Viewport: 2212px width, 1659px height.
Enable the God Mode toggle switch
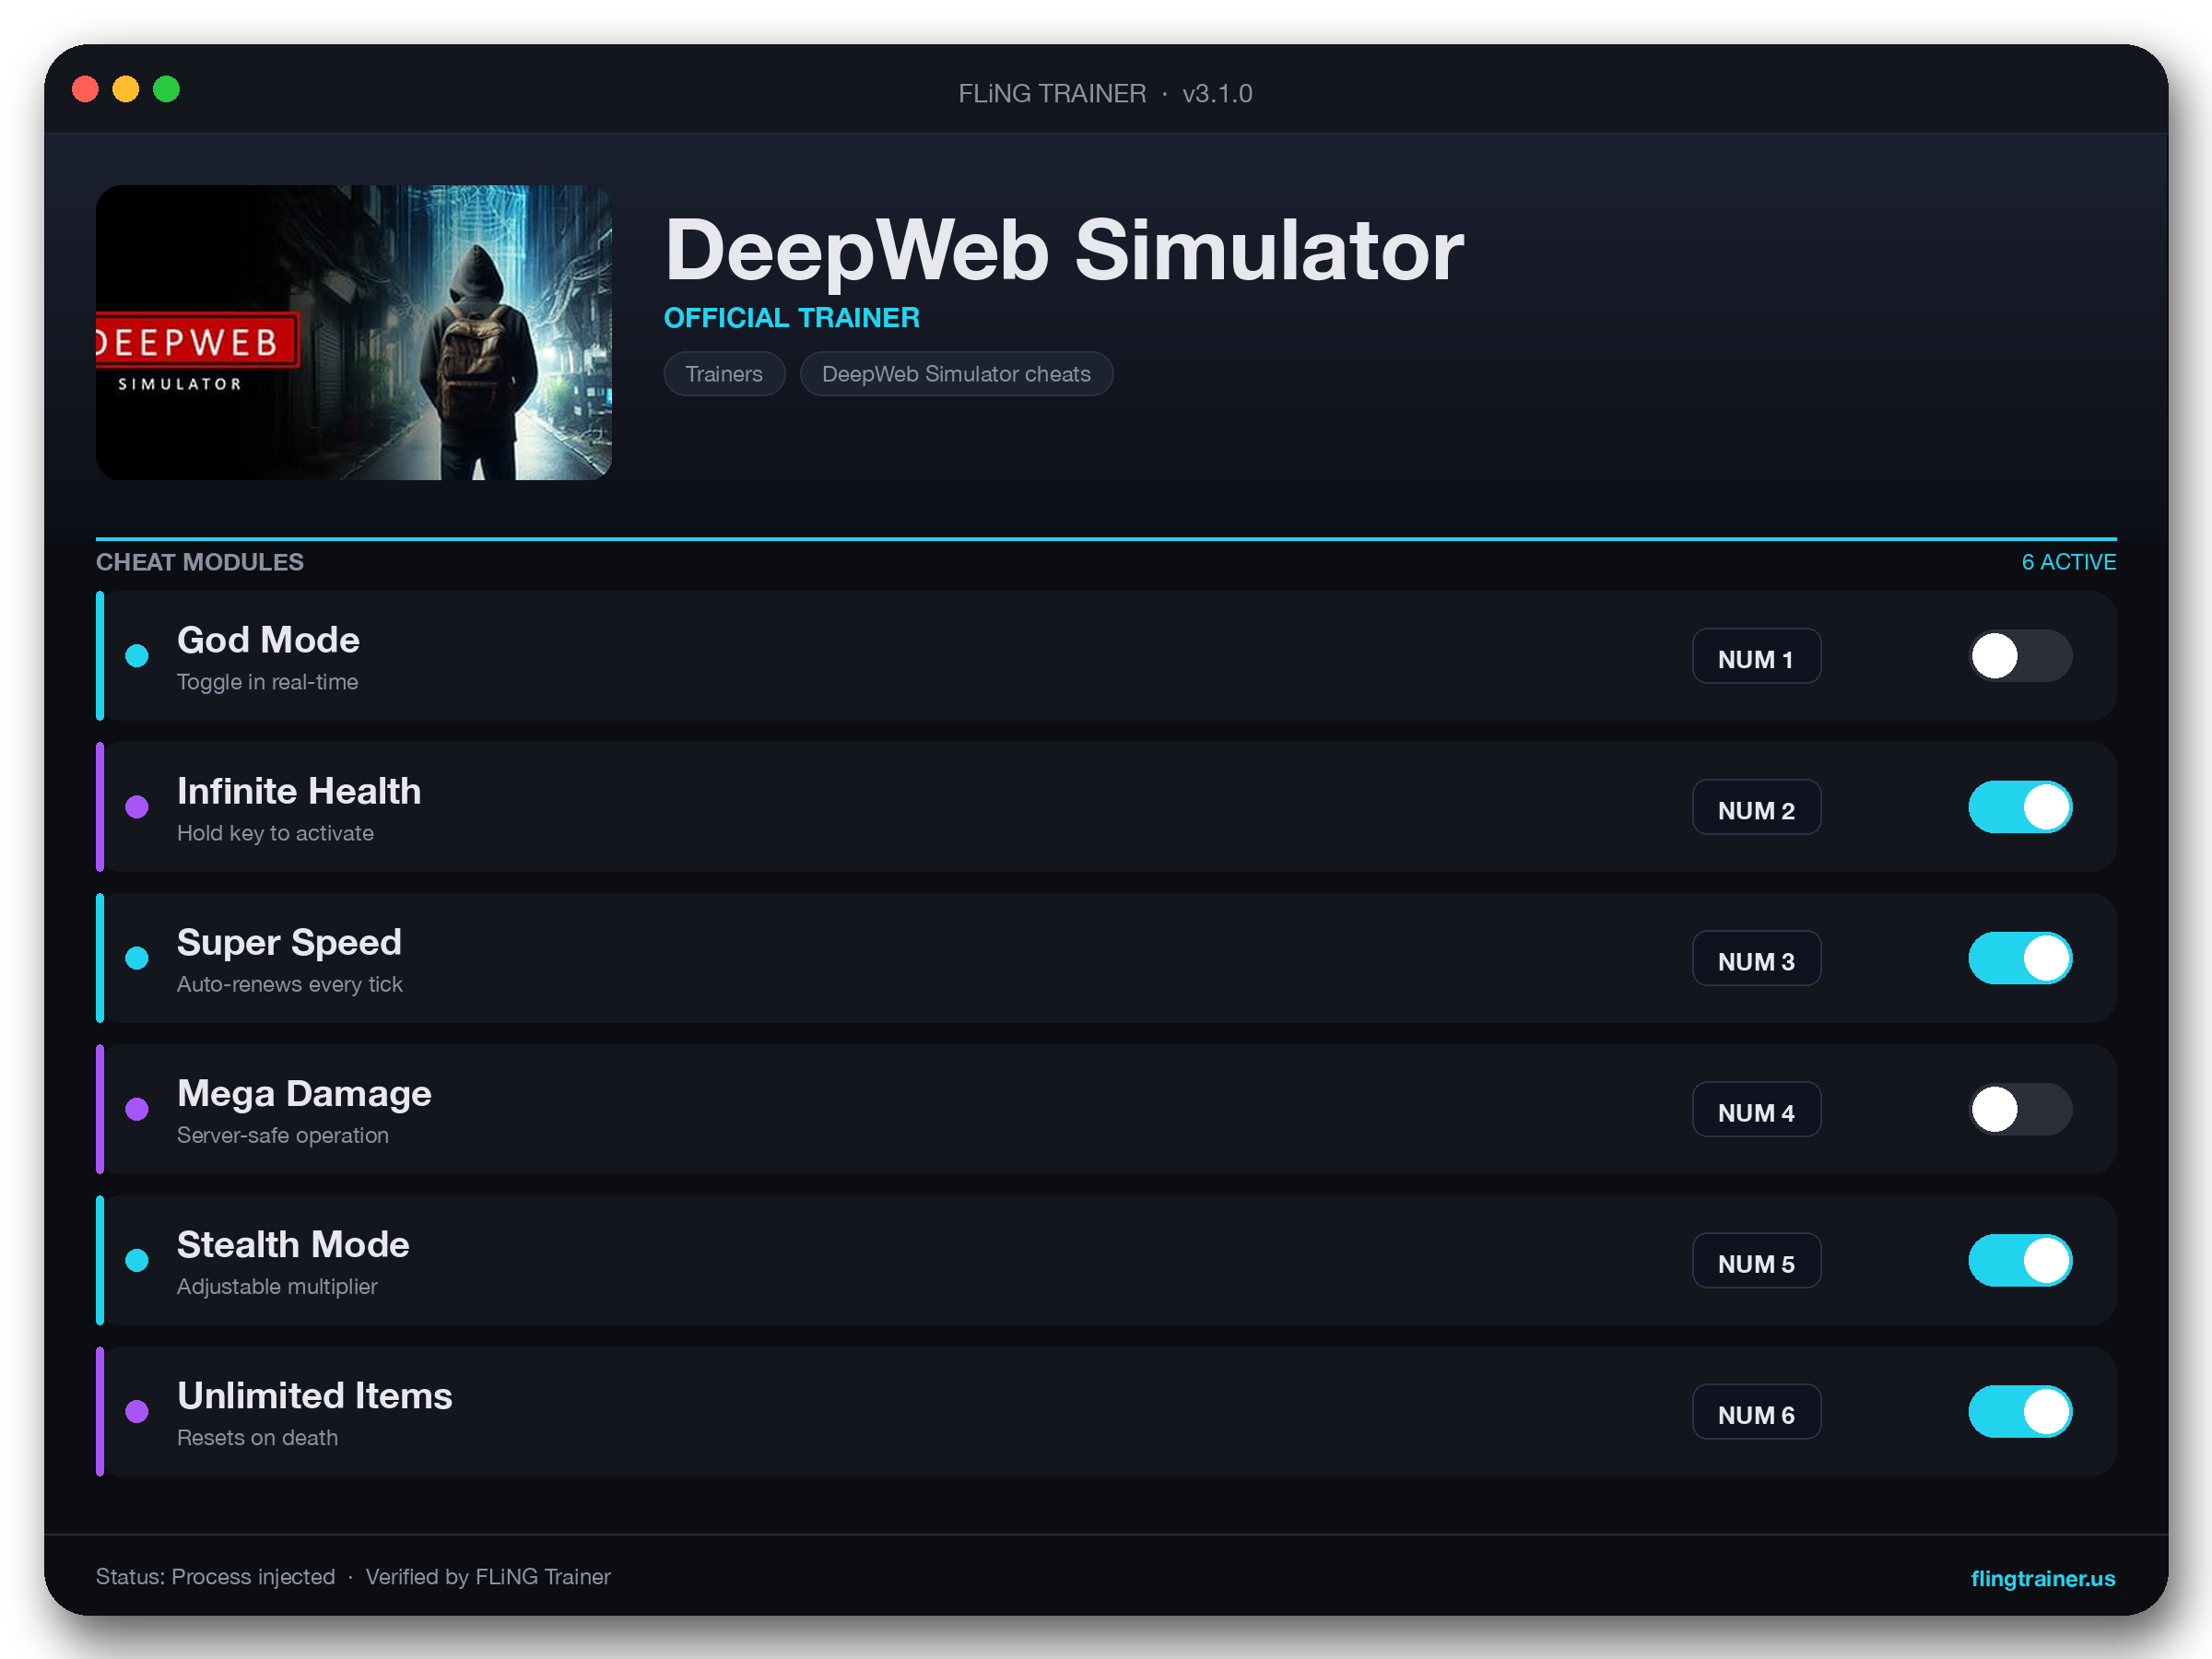click(2020, 656)
